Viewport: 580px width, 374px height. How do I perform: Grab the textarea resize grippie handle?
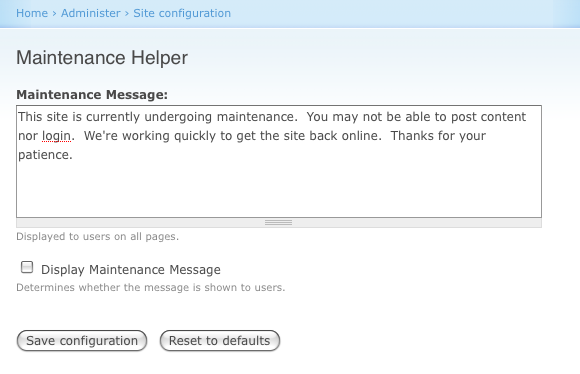[279, 223]
